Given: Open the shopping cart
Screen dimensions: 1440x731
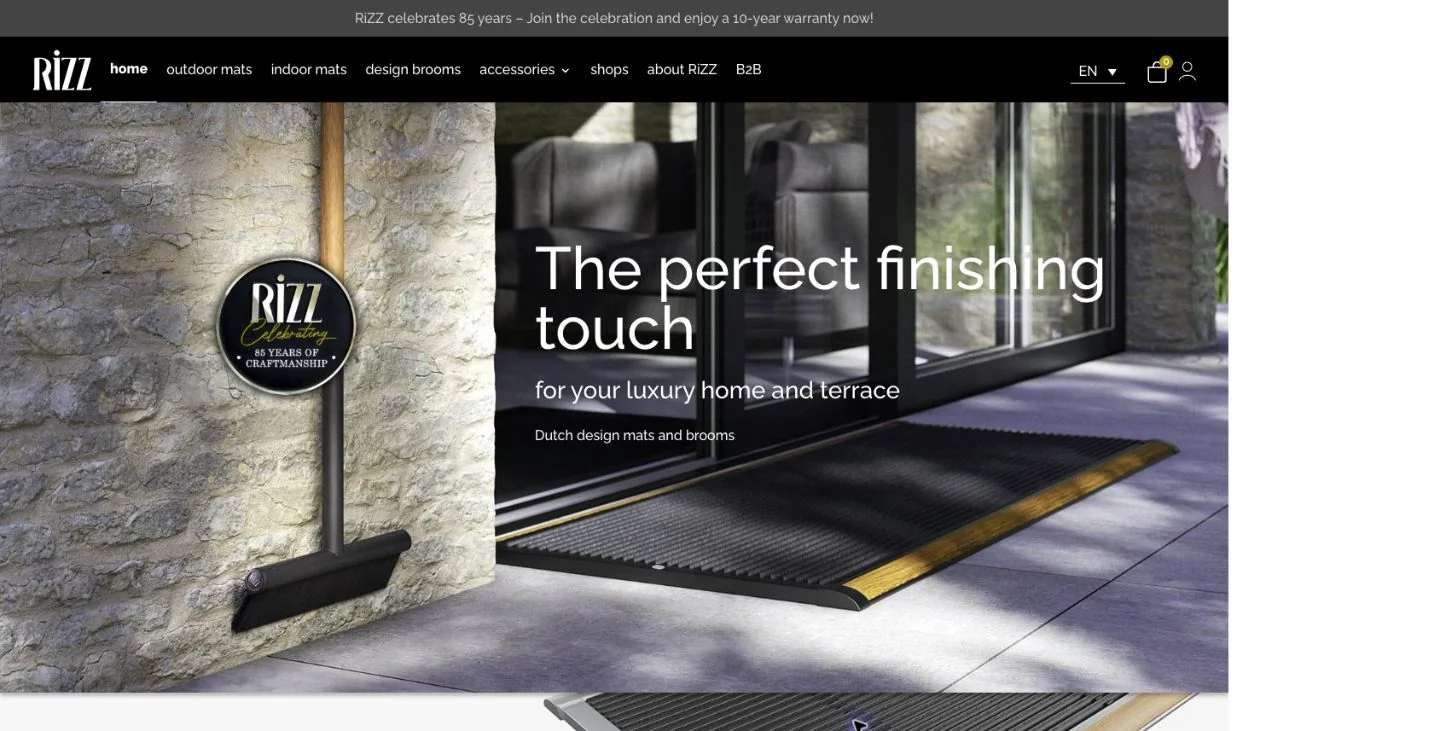Looking at the screenshot, I should (1158, 71).
